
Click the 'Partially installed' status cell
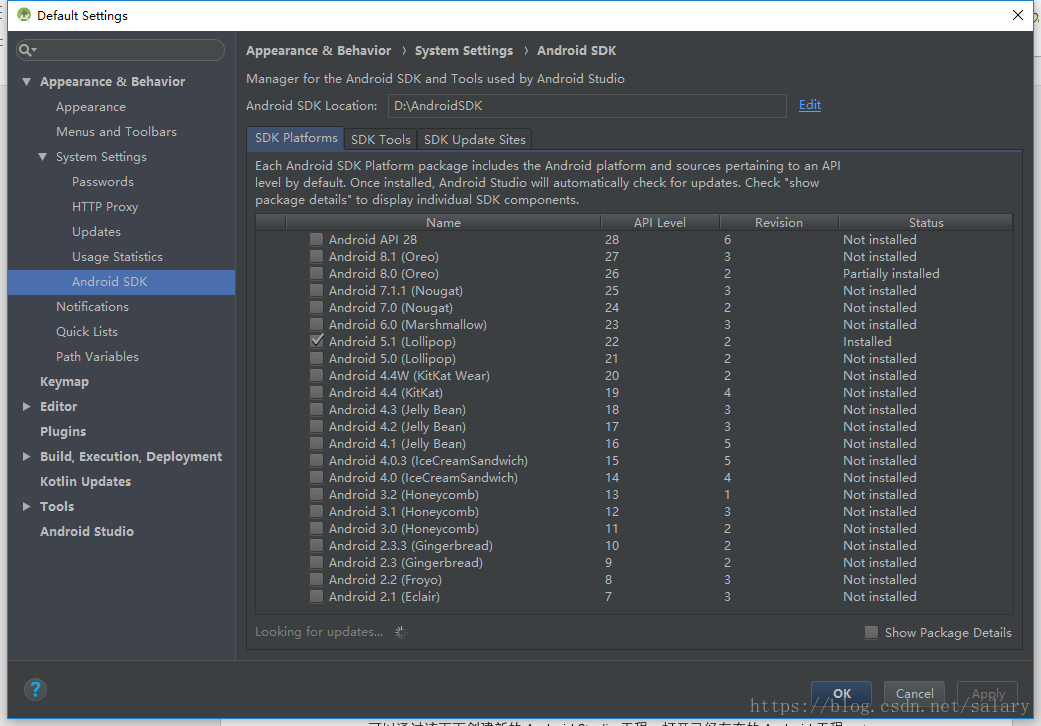(891, 273)
